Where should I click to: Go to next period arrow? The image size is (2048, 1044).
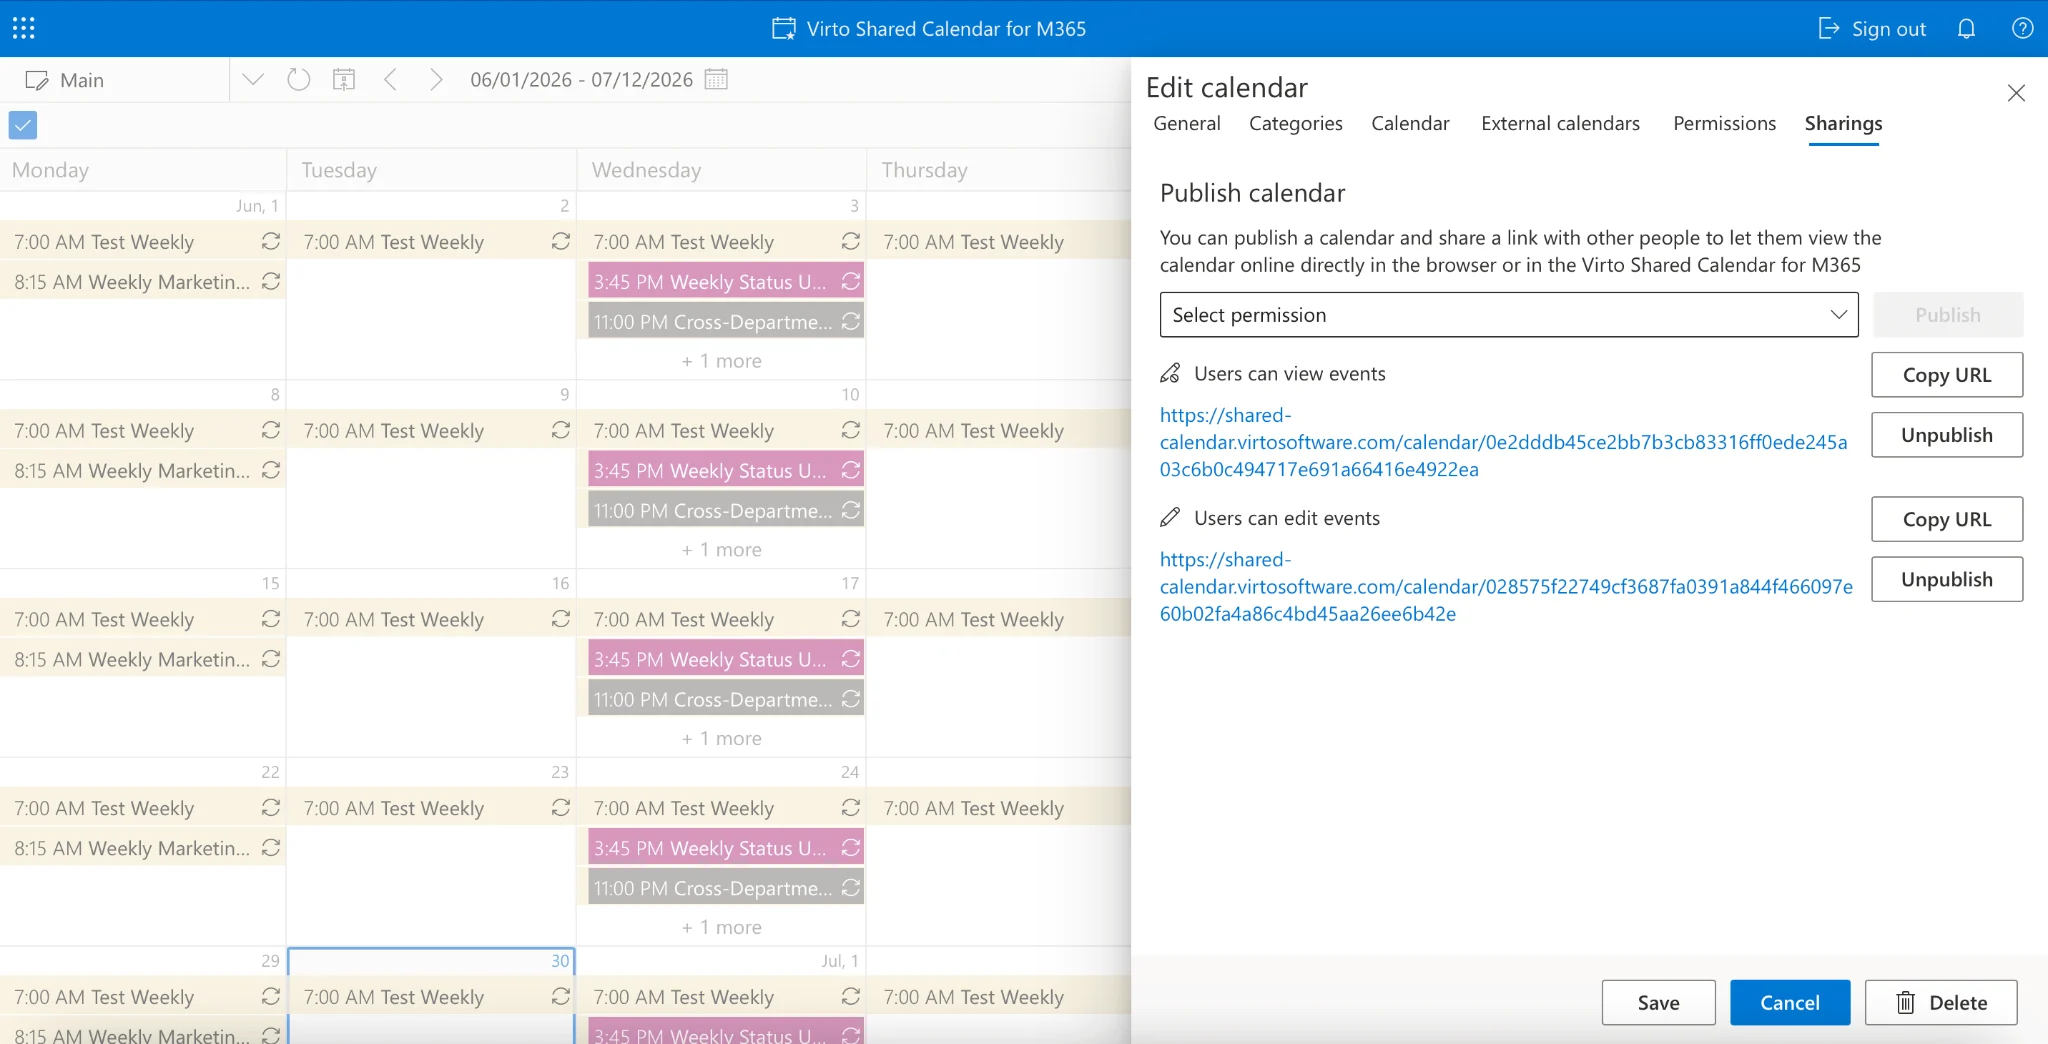click(435, 79)
